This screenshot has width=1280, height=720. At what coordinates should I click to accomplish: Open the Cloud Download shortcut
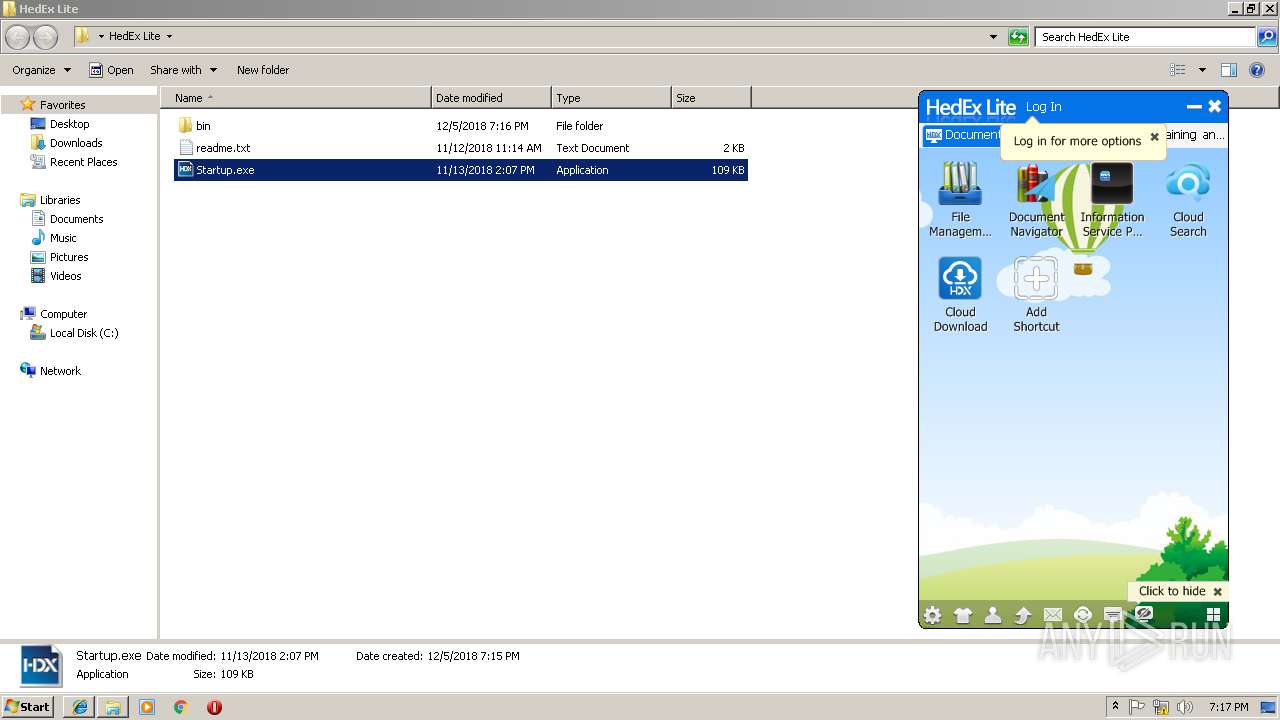tap(960, 294)
